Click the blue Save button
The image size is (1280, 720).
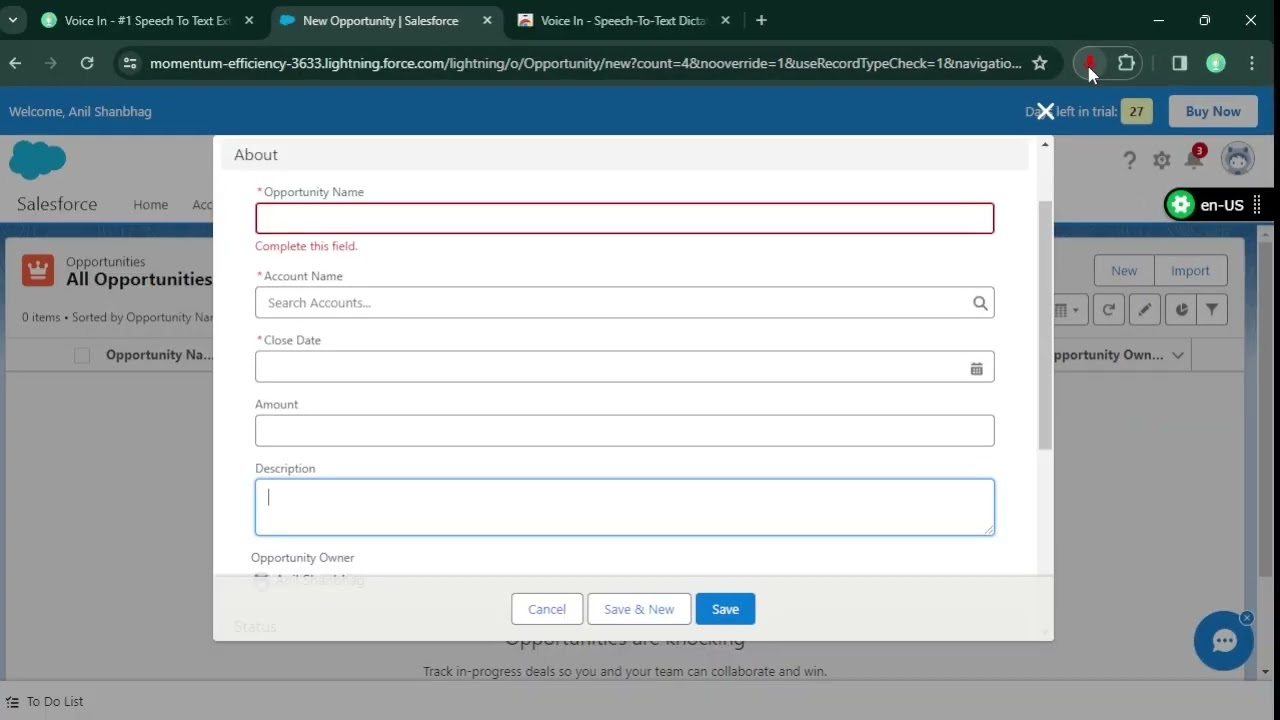click(x=725, y=609)
